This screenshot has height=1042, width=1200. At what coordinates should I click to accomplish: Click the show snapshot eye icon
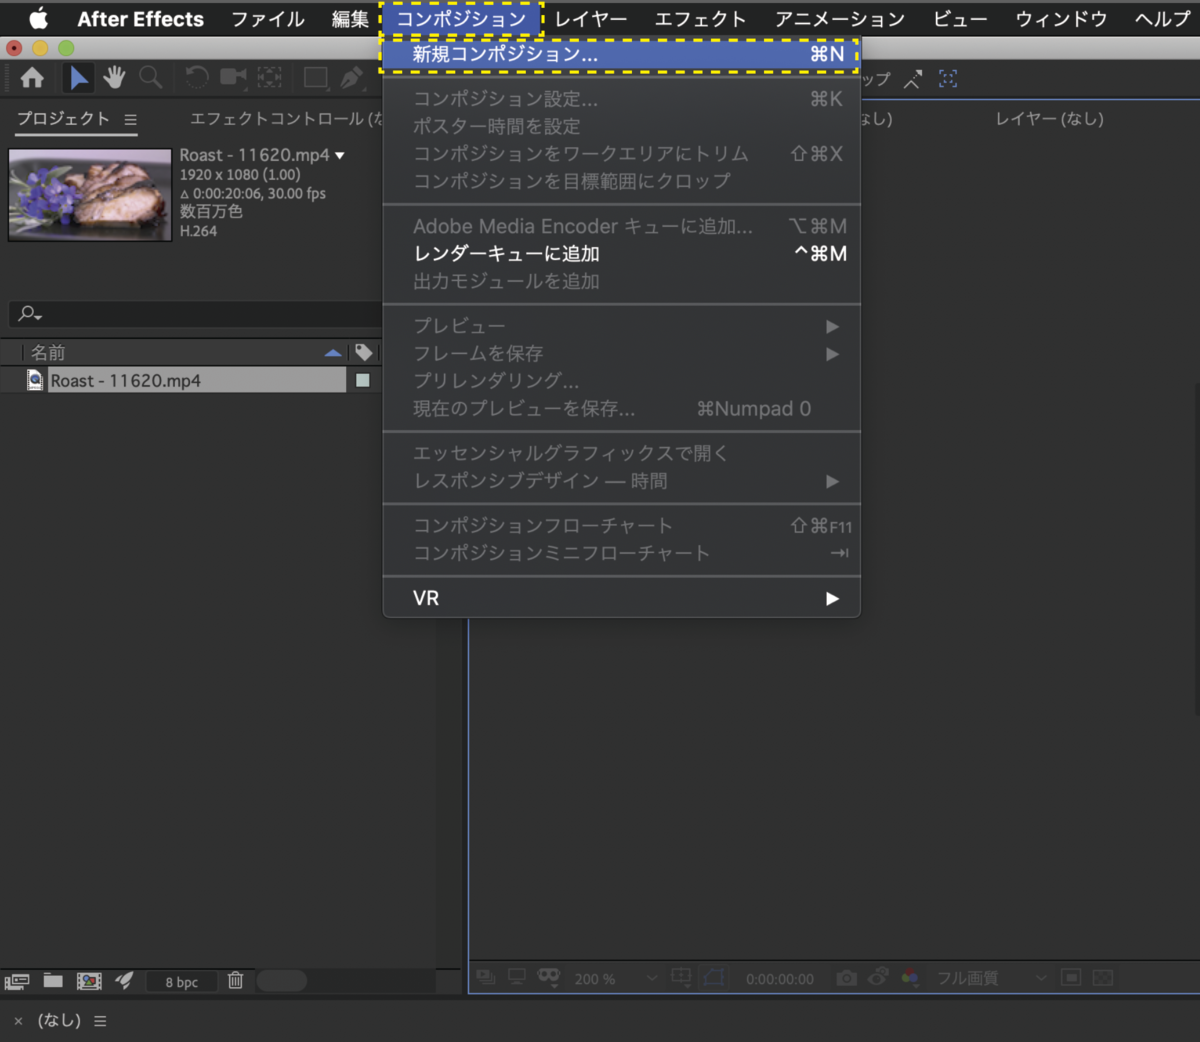[878, 977]
